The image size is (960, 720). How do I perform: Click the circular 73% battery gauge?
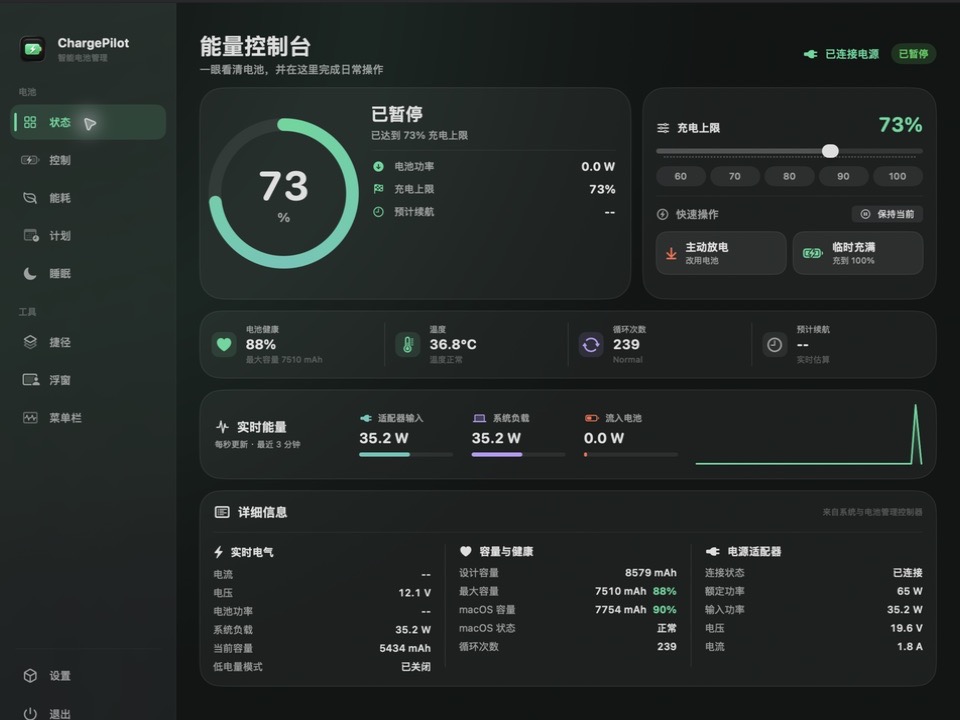coord(283,193)
